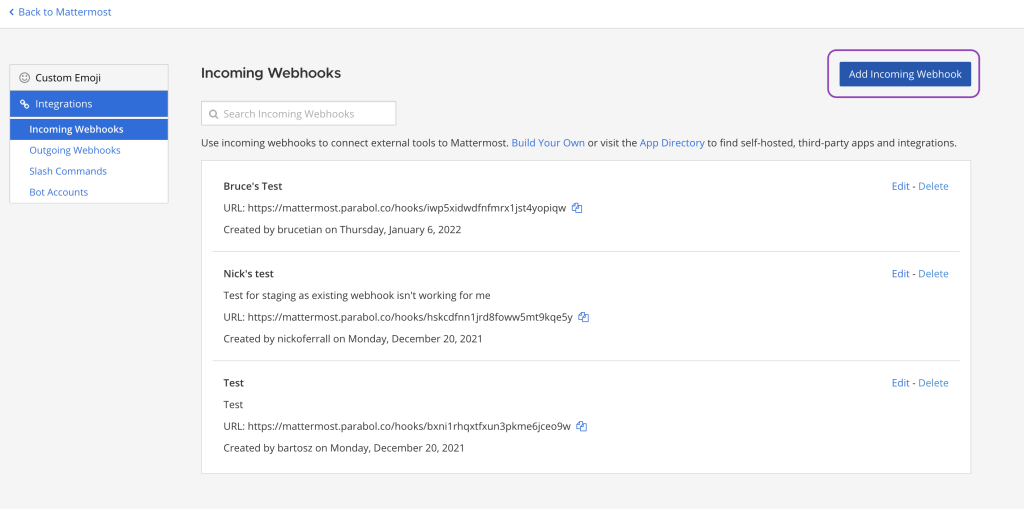
Task: Click Add Incoming Webhook button
Action: 904,74
